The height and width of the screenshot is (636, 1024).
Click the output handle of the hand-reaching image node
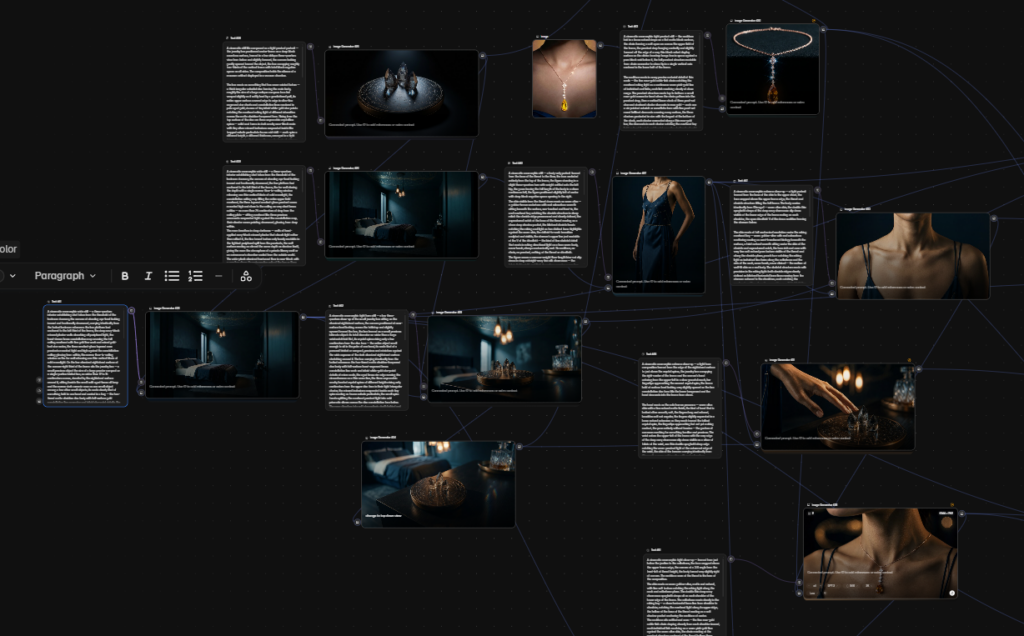pos(918,370)
